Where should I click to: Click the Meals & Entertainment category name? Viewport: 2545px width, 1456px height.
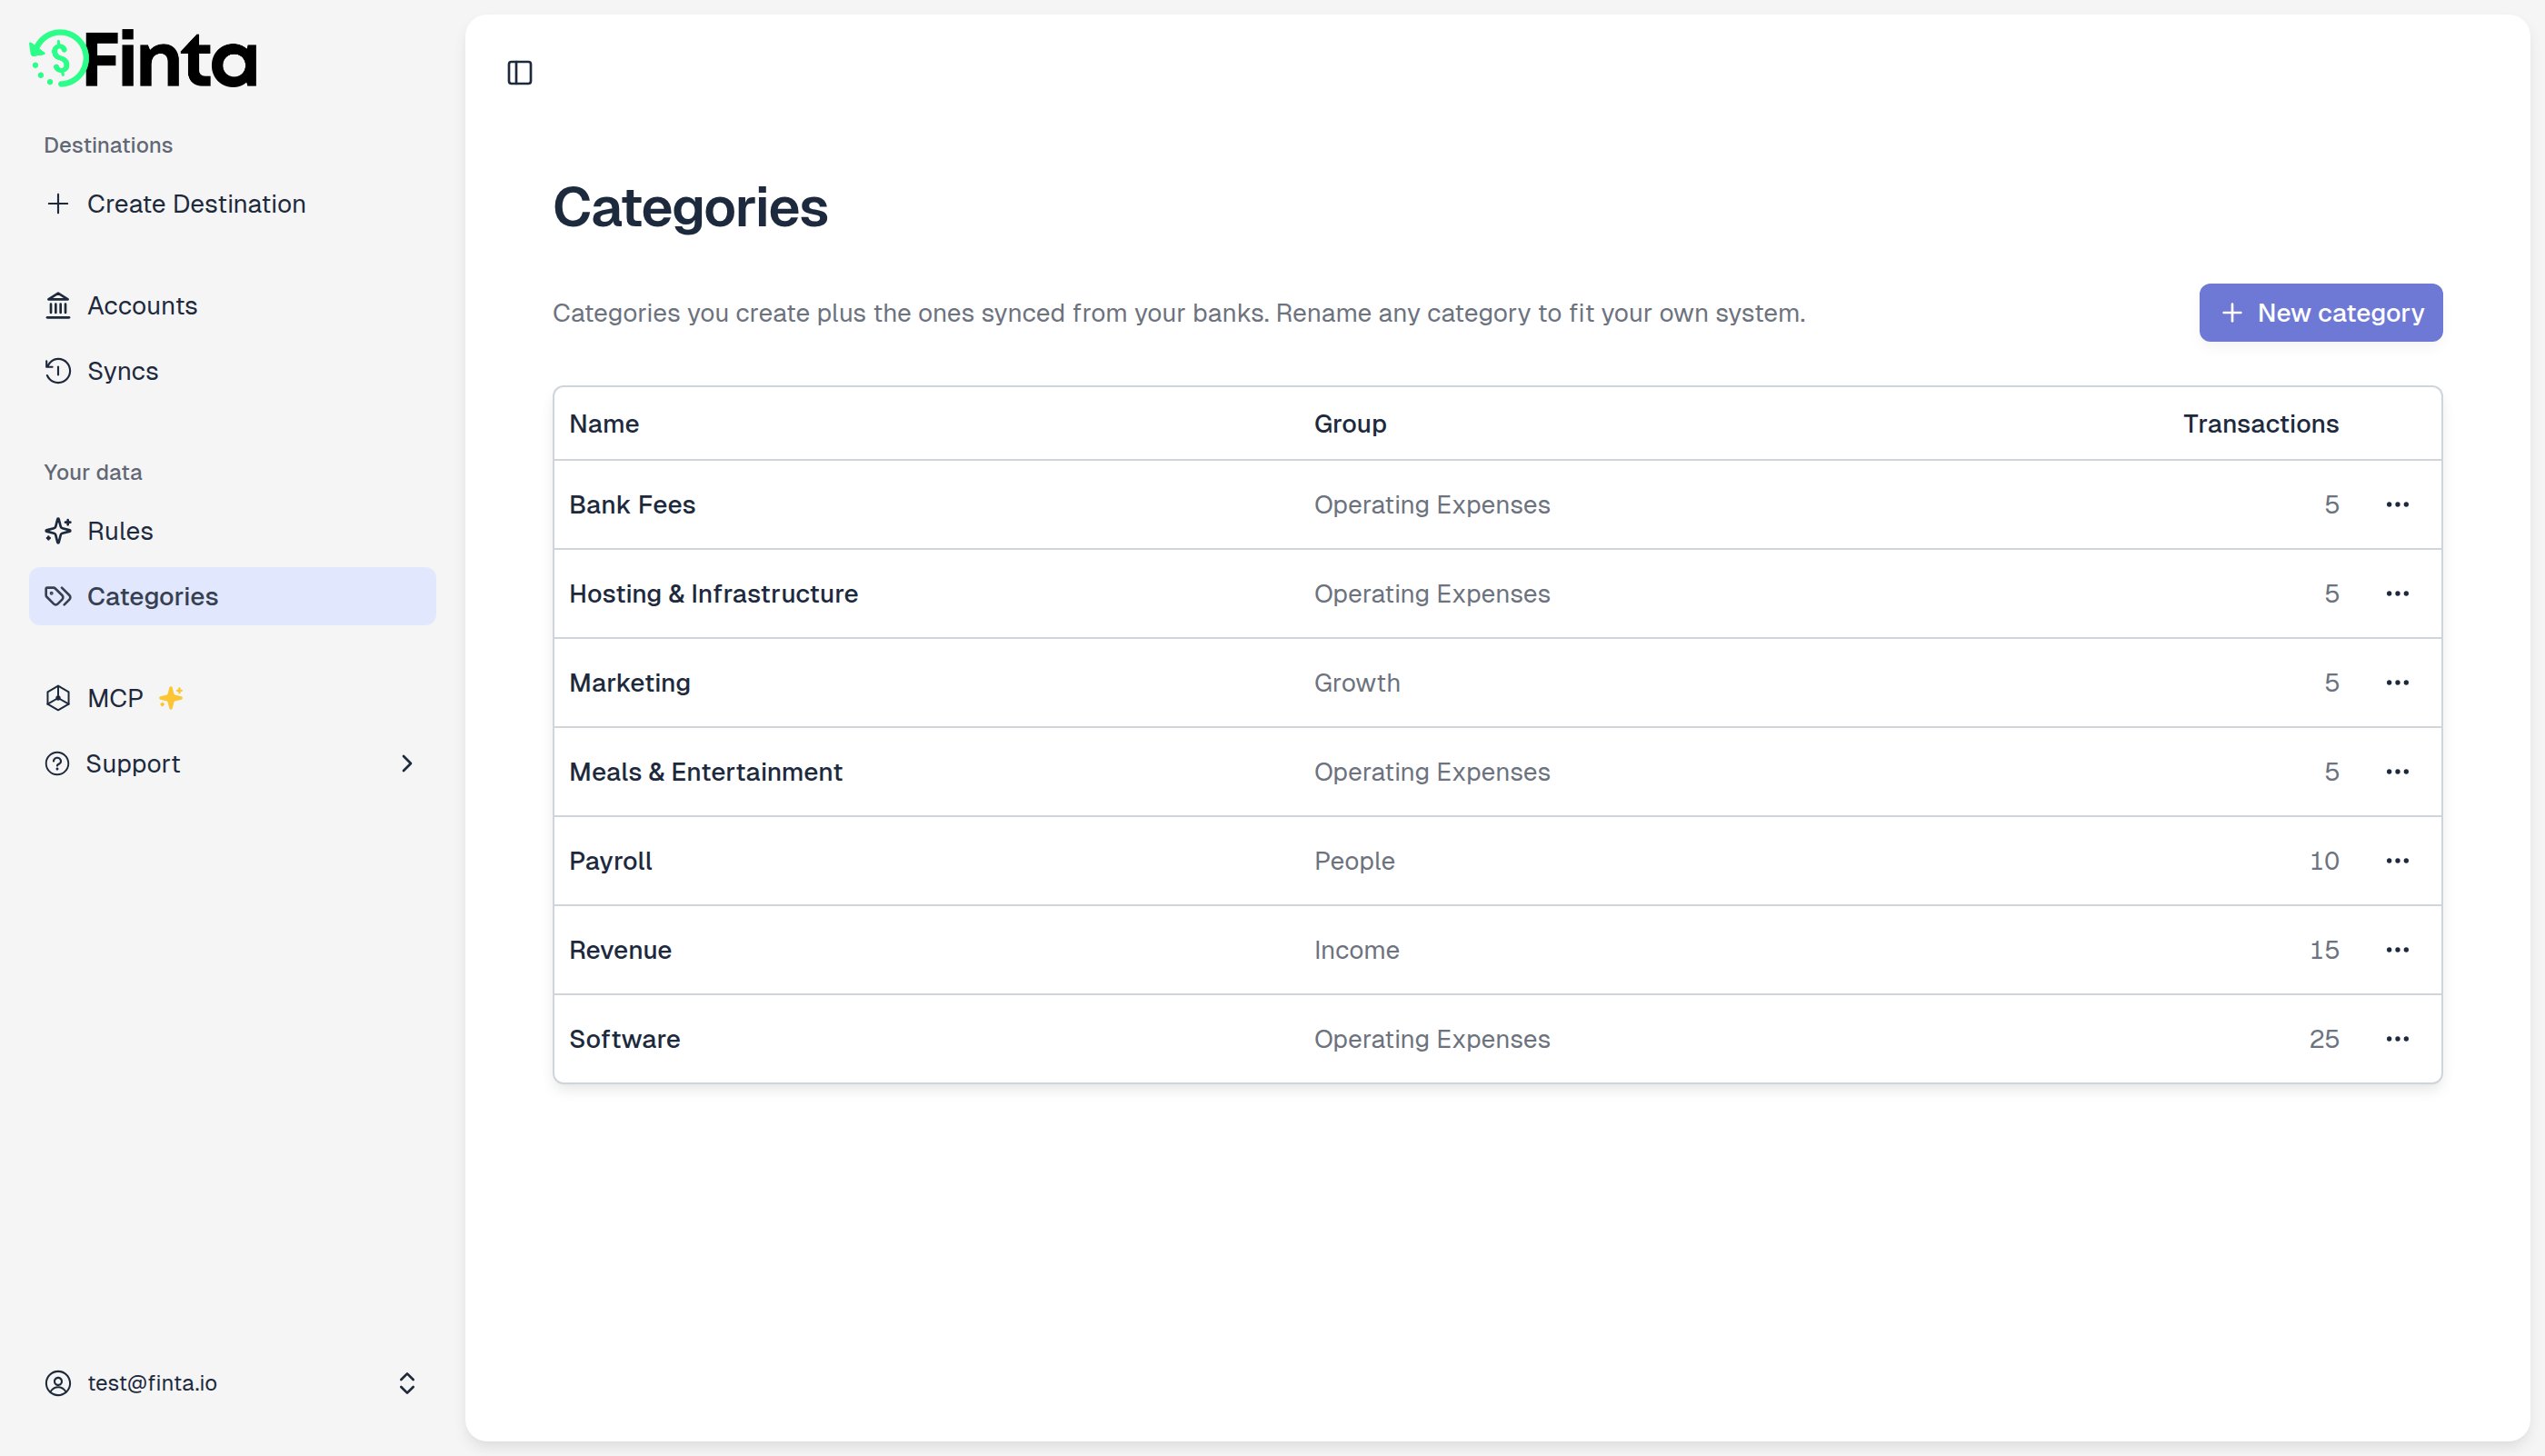point(705,772)
